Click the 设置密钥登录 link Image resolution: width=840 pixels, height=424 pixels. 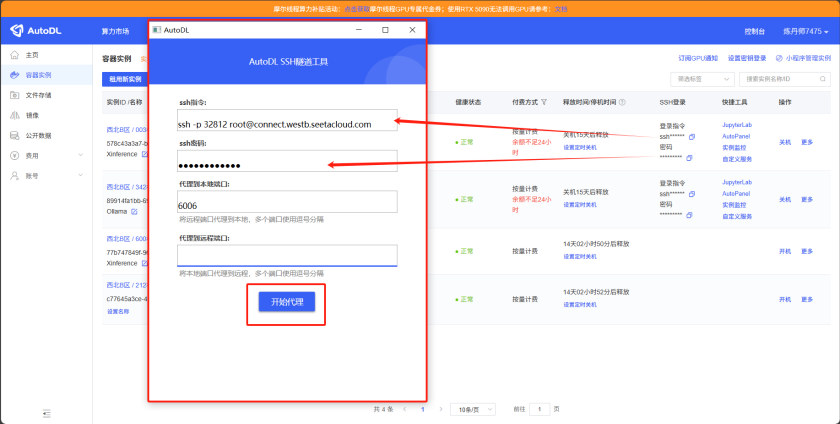pos(747,58)
